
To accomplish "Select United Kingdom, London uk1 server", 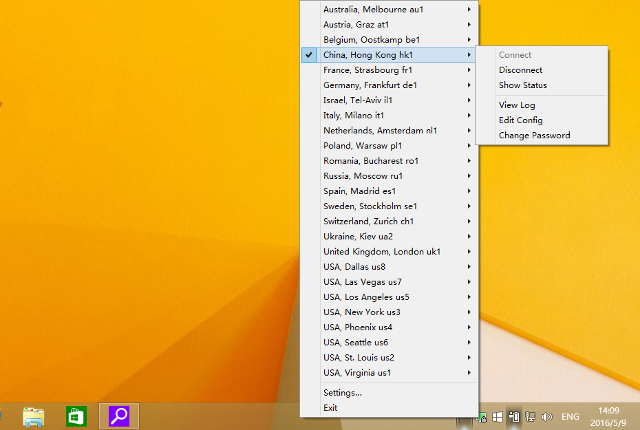I will 389,251.
